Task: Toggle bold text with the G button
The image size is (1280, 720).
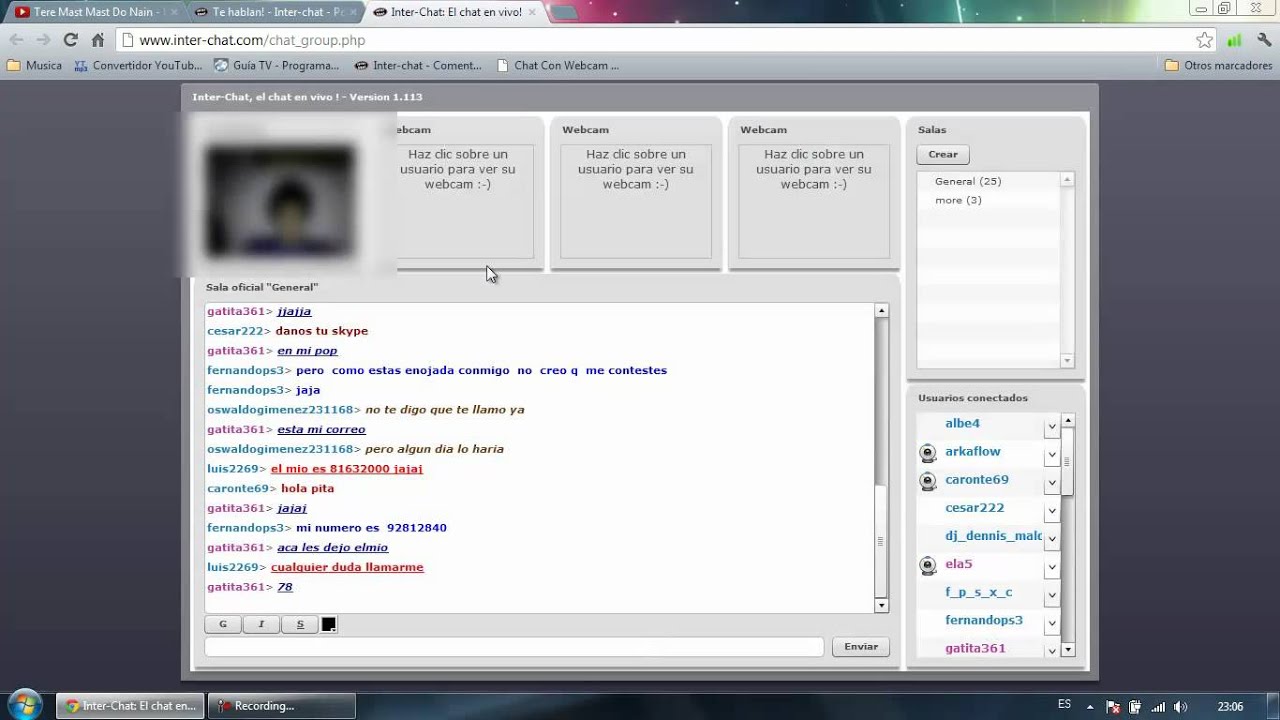Action: [223, 624]
